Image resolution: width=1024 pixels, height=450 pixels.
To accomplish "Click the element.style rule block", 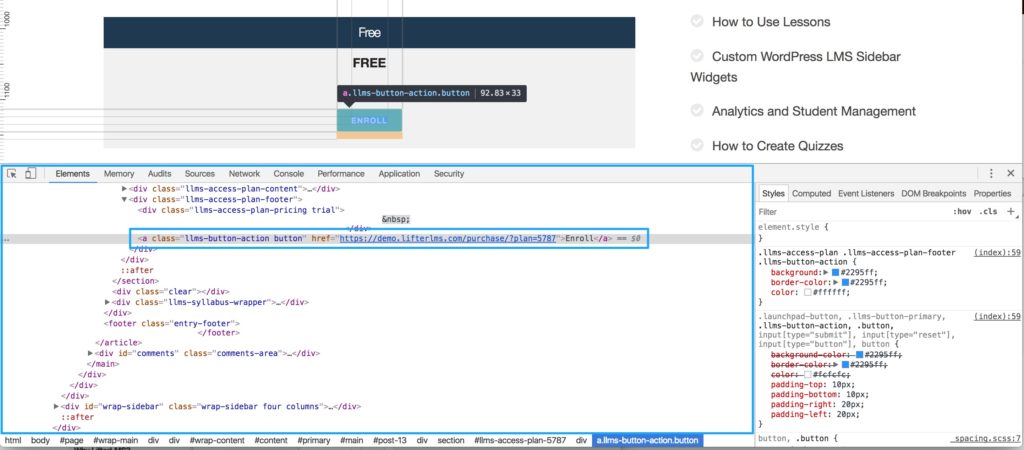I will tap(793, 233).
